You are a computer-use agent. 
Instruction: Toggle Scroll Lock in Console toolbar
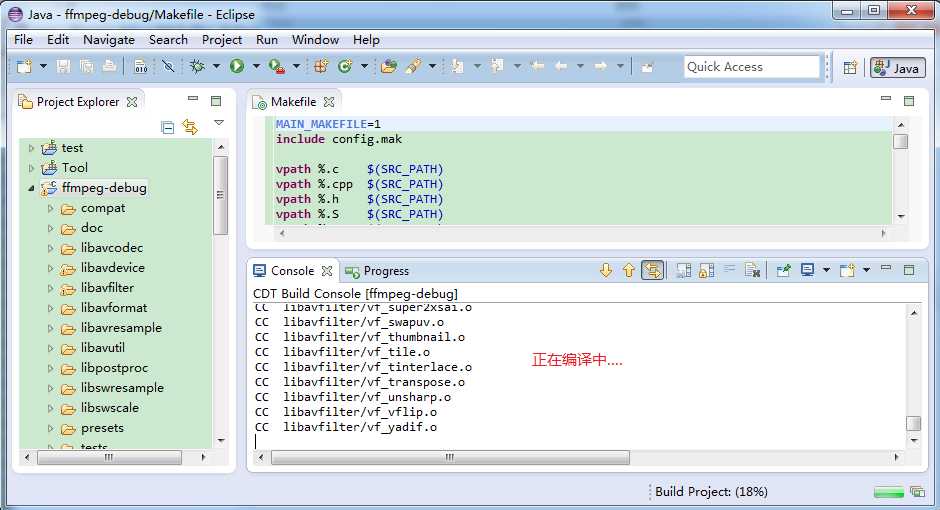coord(706,270)
